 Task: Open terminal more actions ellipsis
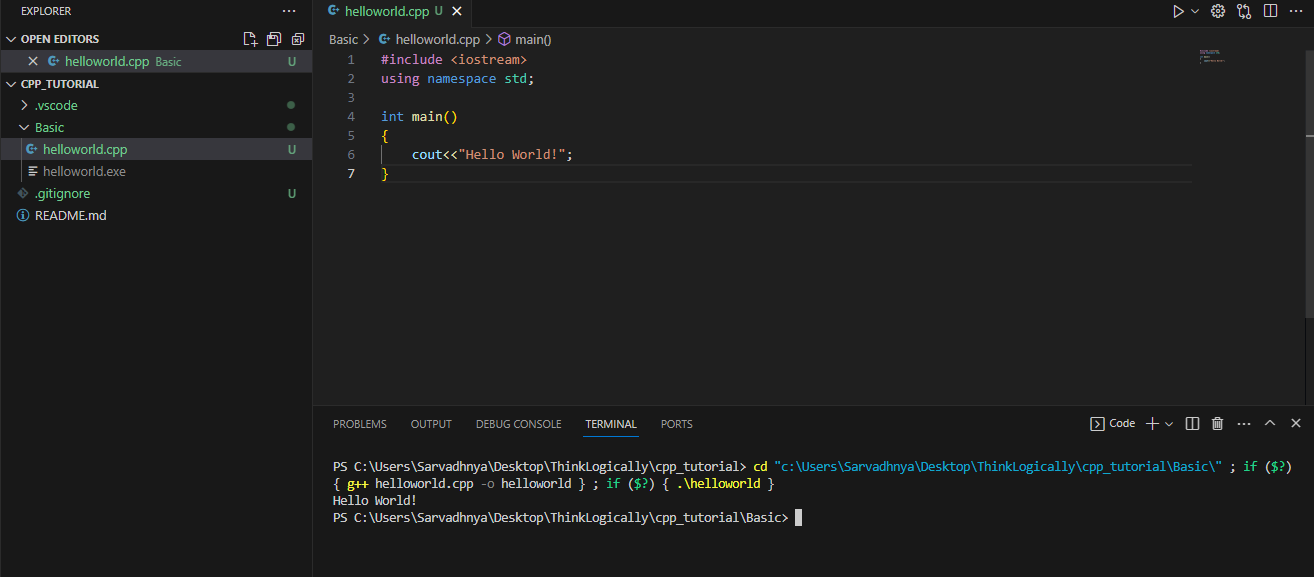(x=1243, y=423)
